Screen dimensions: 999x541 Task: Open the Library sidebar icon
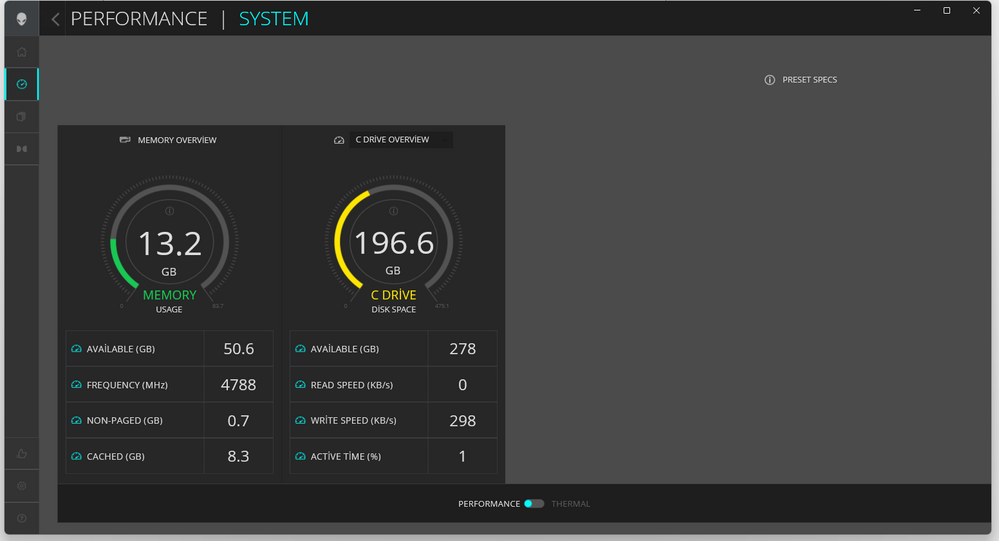pos(21,117)
